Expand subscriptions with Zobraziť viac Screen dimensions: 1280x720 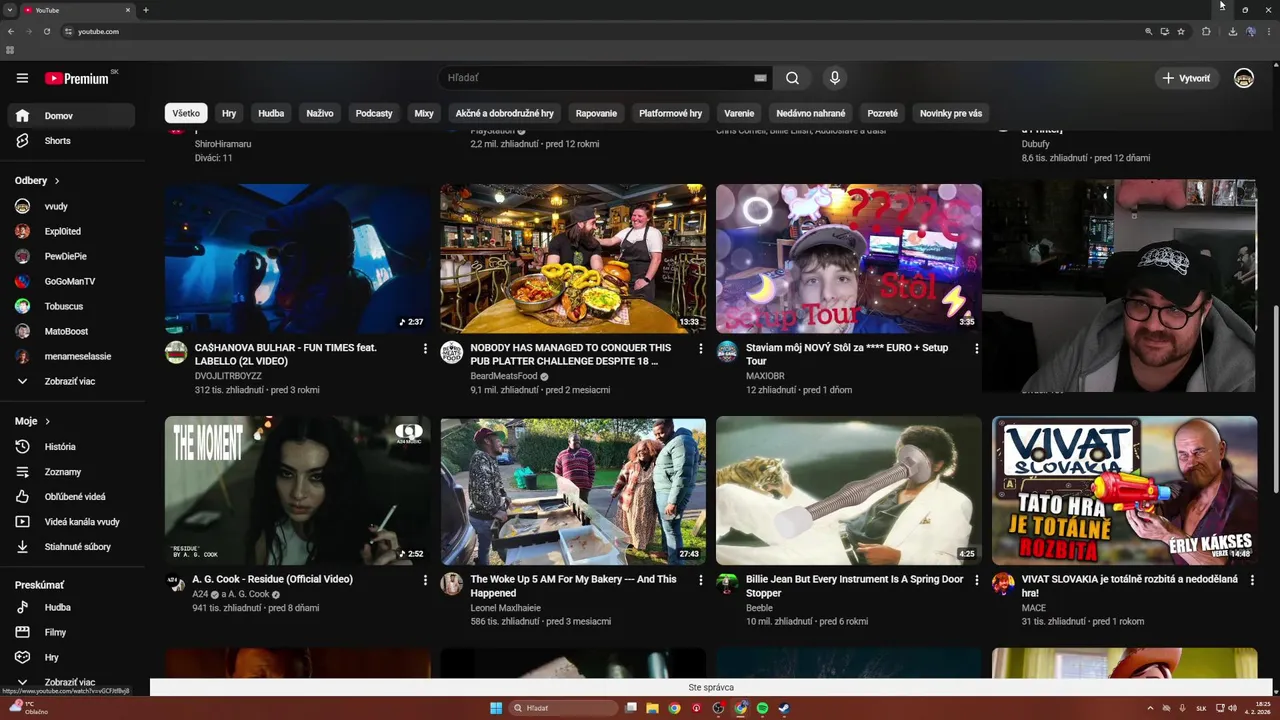[x=70, y=382]
